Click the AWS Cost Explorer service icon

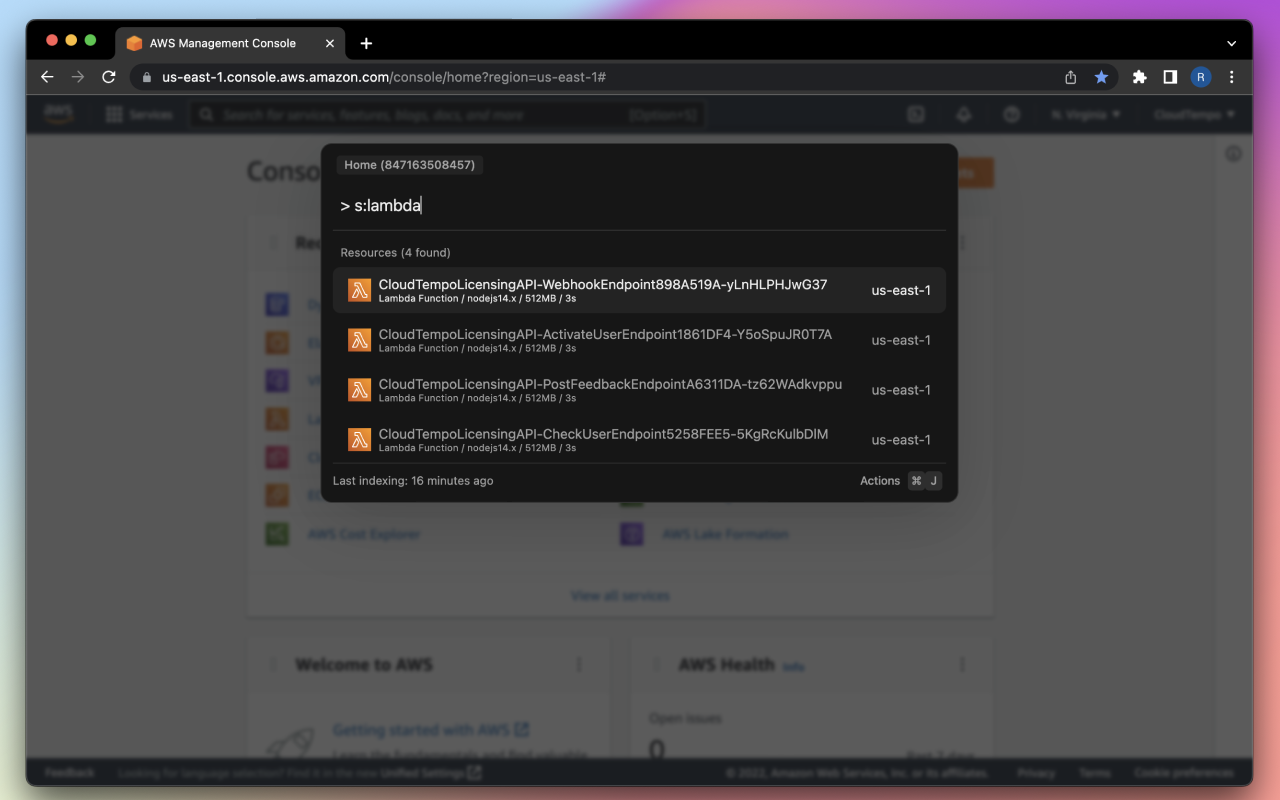[277, 534]
